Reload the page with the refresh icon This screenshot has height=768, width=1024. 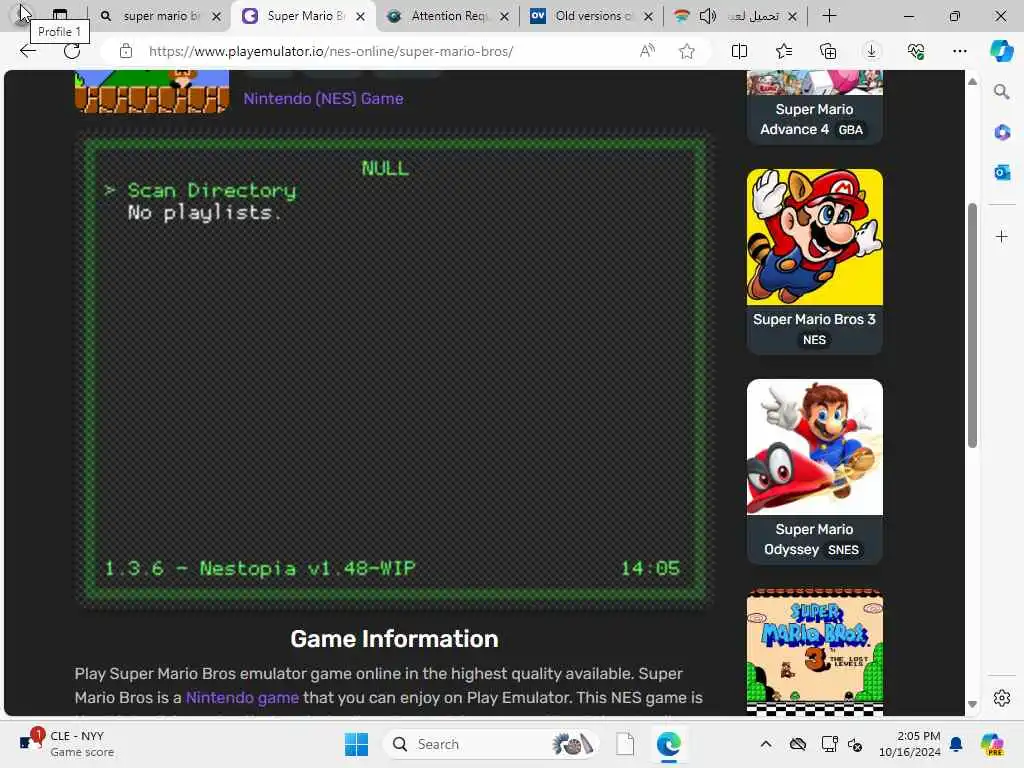(72, 51)
